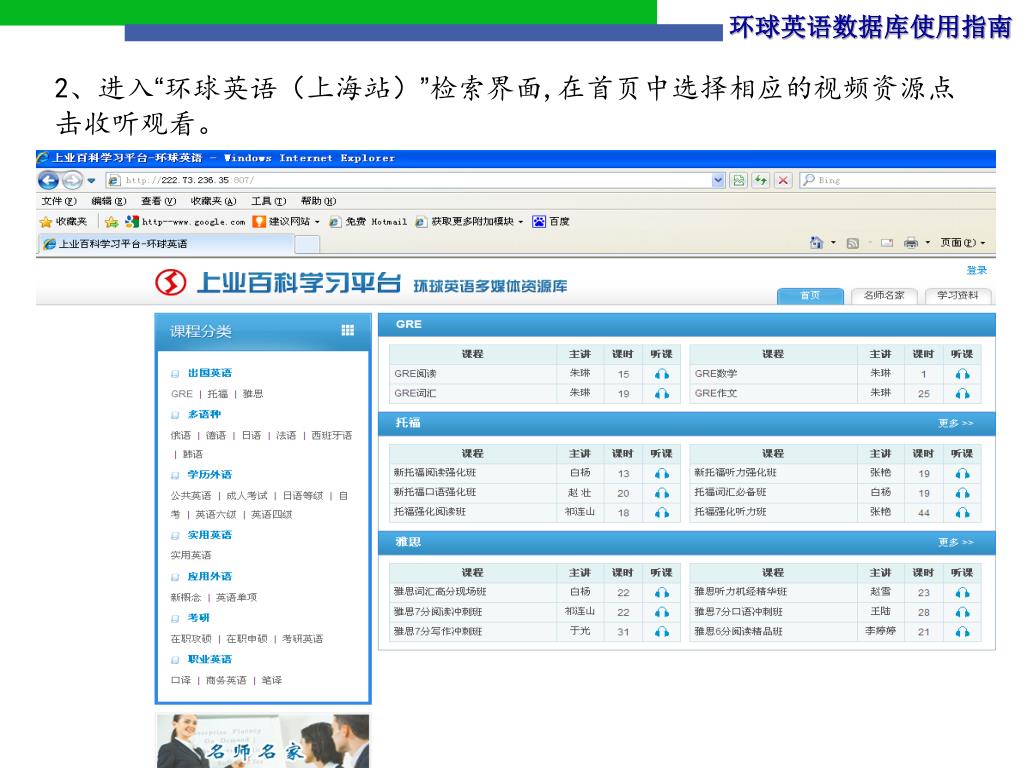Click headphone icon for GRE数学 course
1024x768 pixels.
coord(962,374)
